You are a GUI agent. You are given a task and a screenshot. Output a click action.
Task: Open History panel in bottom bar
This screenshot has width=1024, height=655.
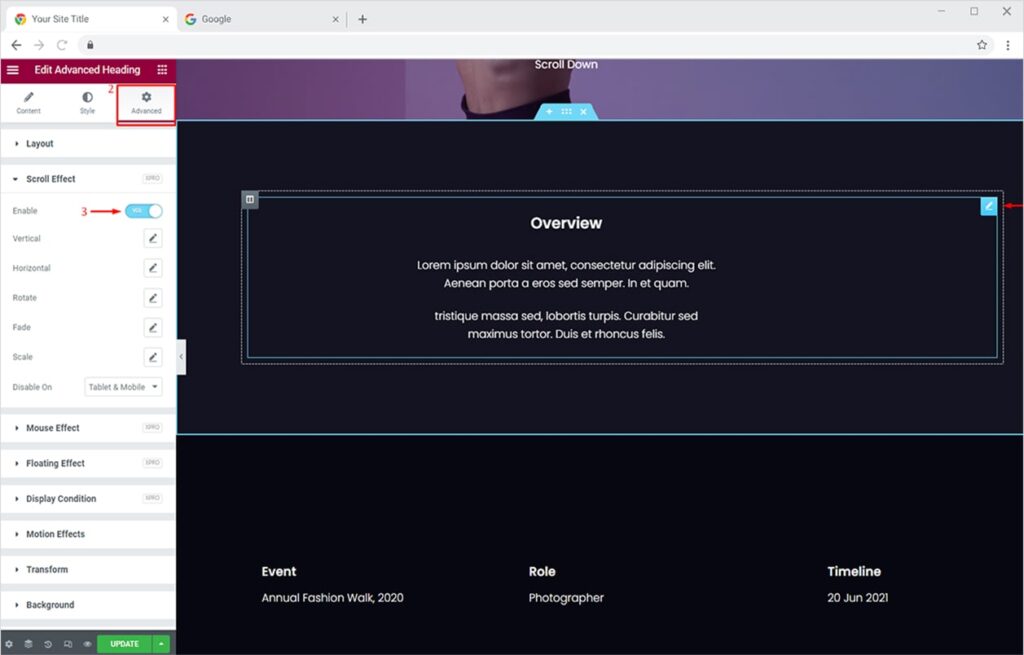pyautogui.click(x=48, y=644)
